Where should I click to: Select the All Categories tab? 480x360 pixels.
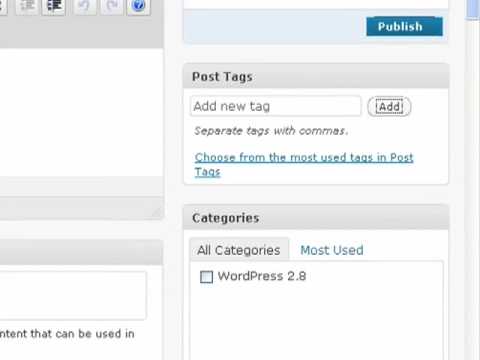239,250
